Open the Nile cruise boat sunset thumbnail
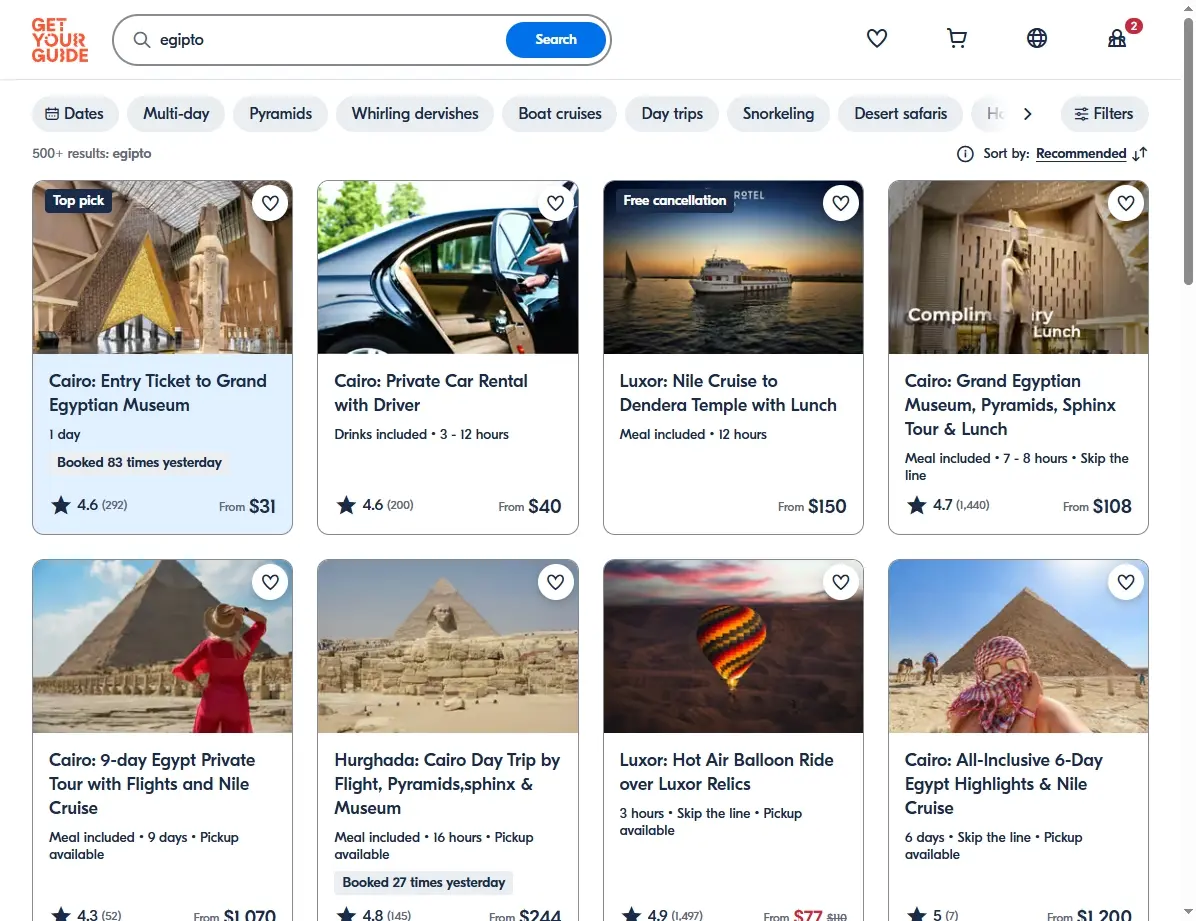The width and height of the screenshot is (1196, 921). pos(733,267)
